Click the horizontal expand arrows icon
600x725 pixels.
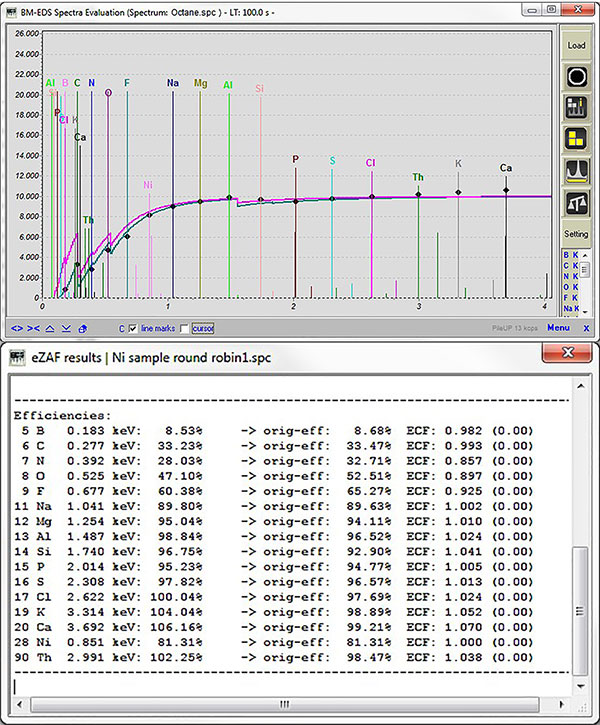pyautogui.click(x=17, y=328)
